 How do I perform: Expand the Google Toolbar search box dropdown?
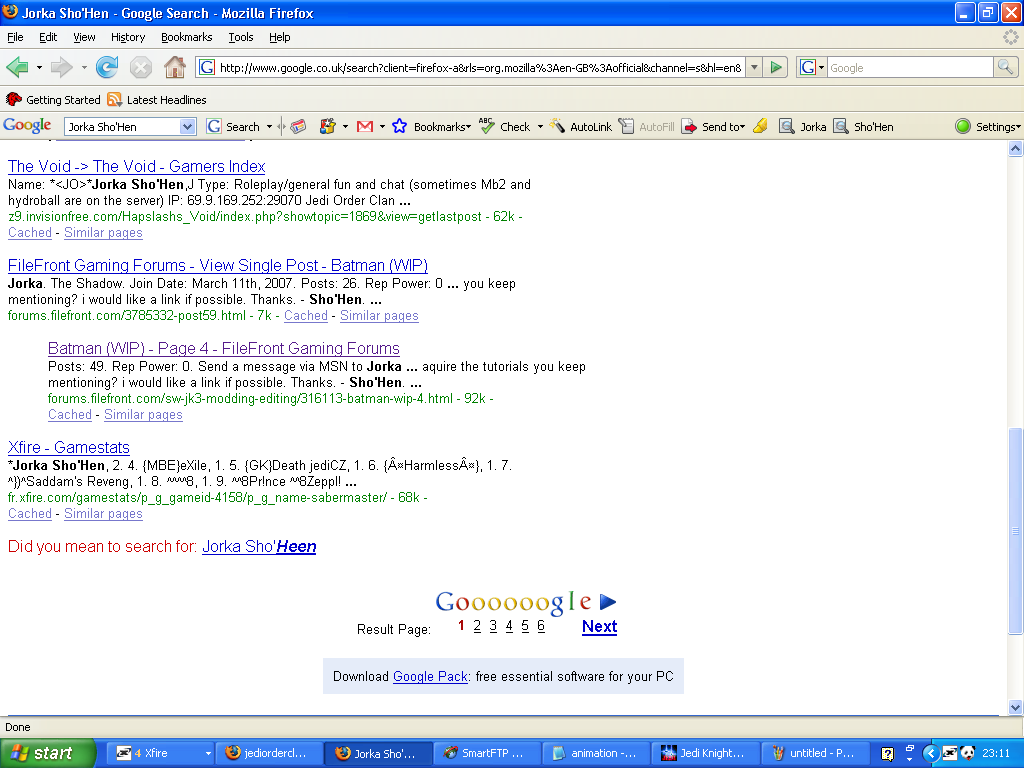187,127
